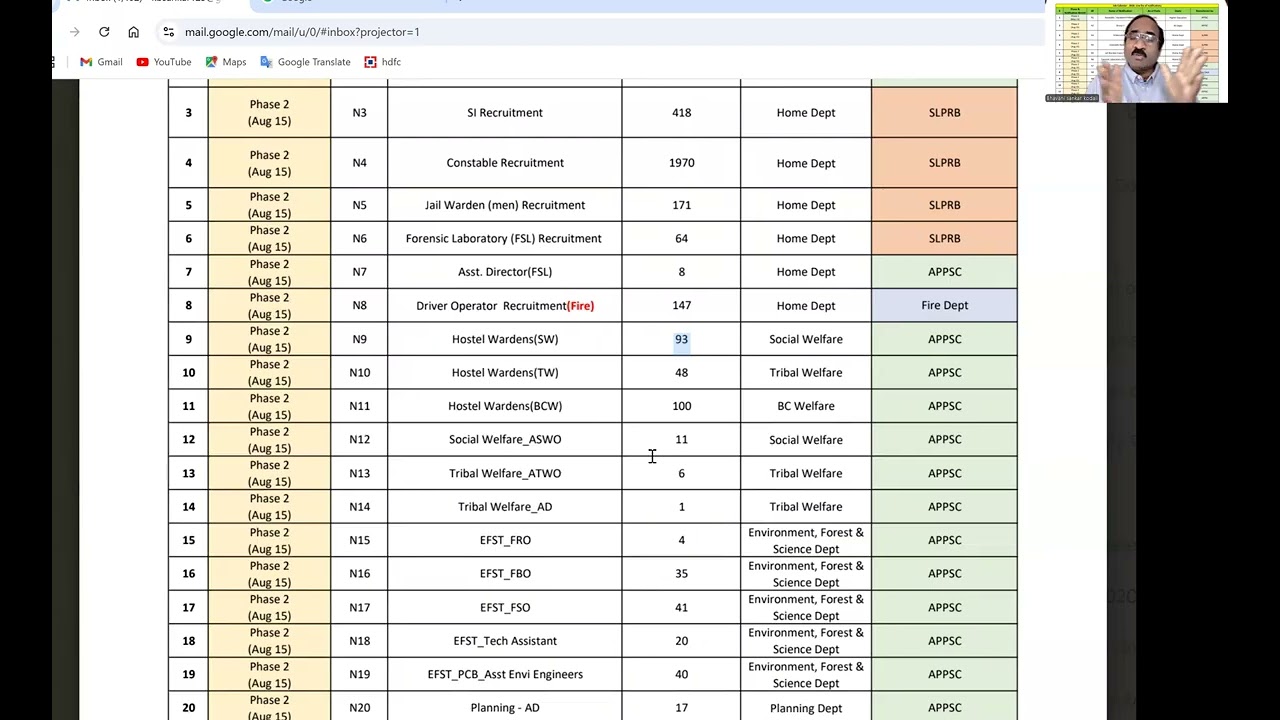The image size is (1280, 720).
Task: Click vacancy count '64'
Action: coord(682,239)
